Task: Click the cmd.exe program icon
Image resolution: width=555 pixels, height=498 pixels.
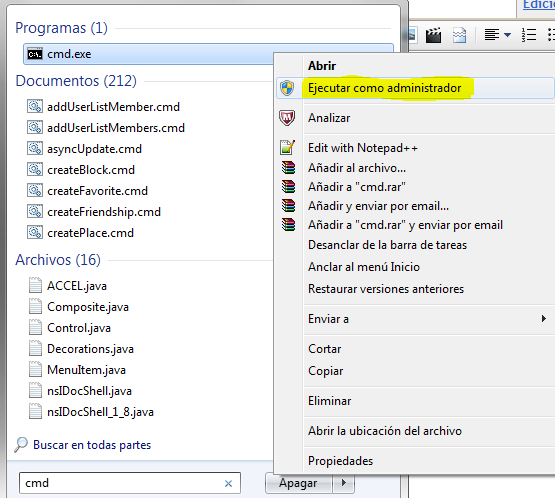Action: [x=35, y=54]
